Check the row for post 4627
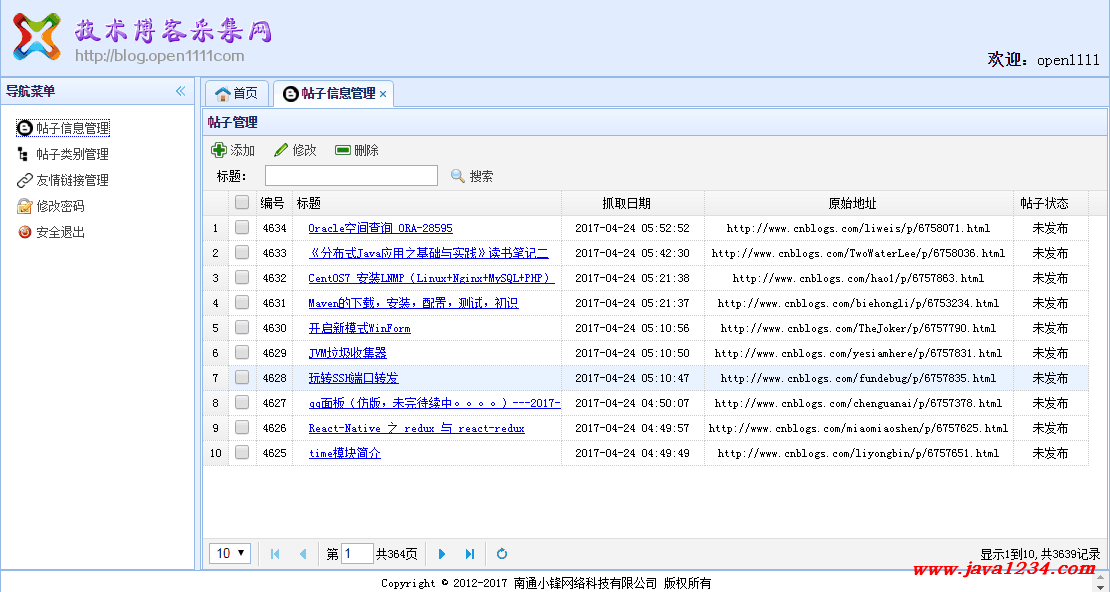The image size is (1110, 592). [242, 402]
